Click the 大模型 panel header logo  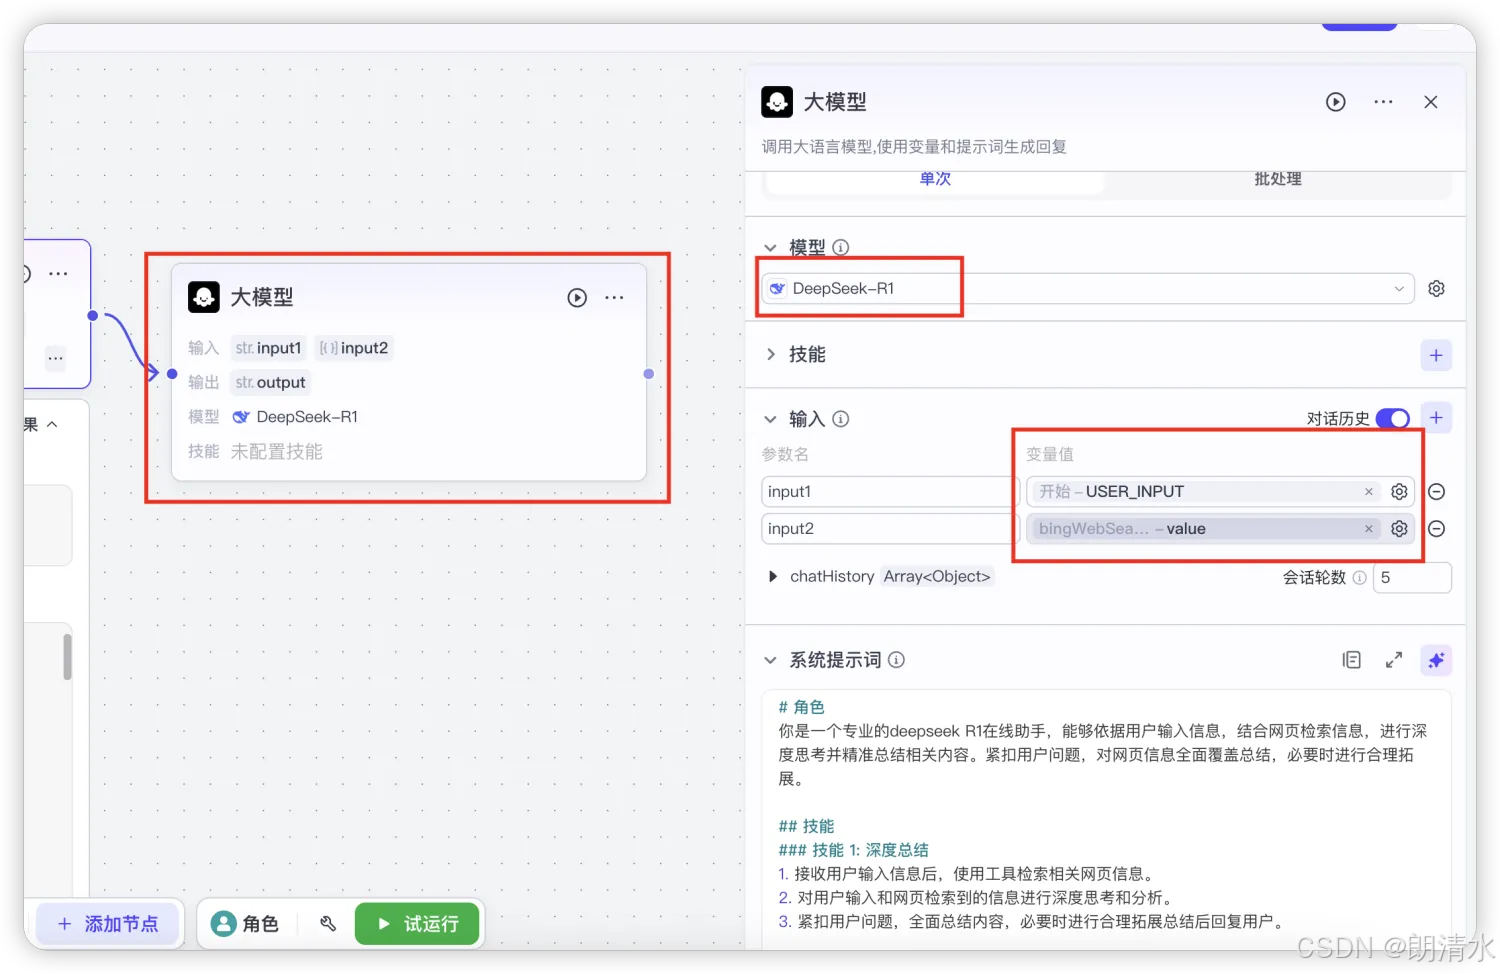[777, 102]
